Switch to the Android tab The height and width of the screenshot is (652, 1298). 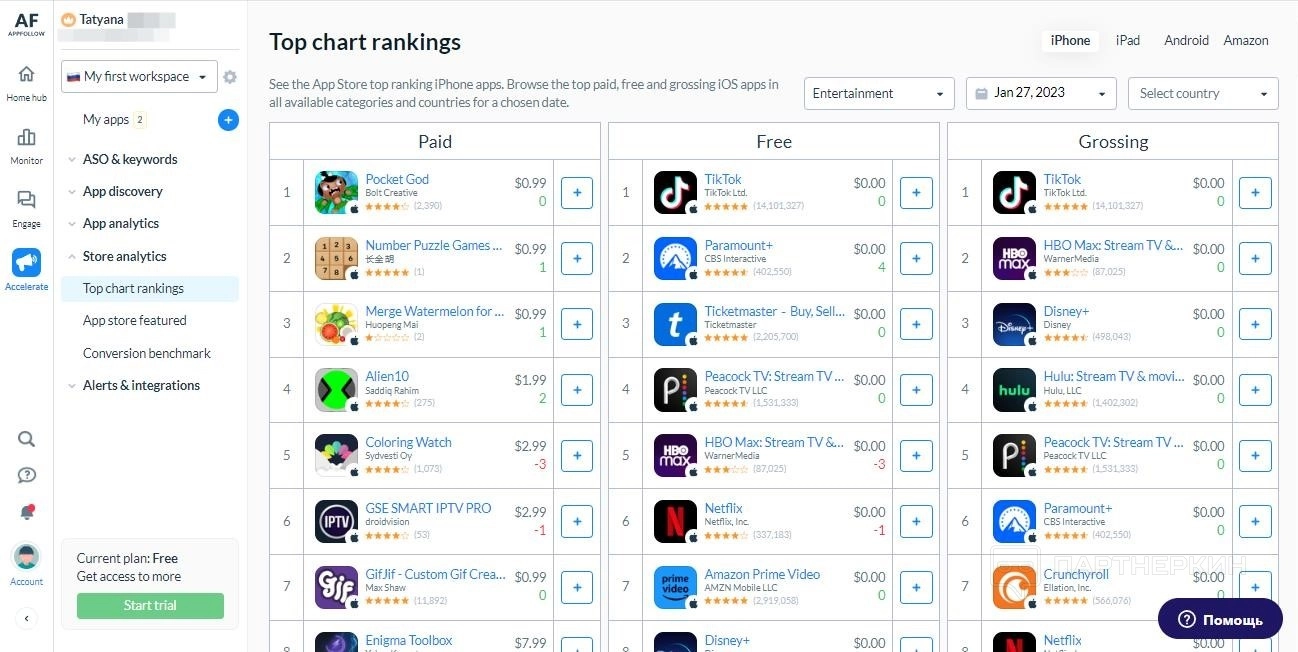point(1186,41)
